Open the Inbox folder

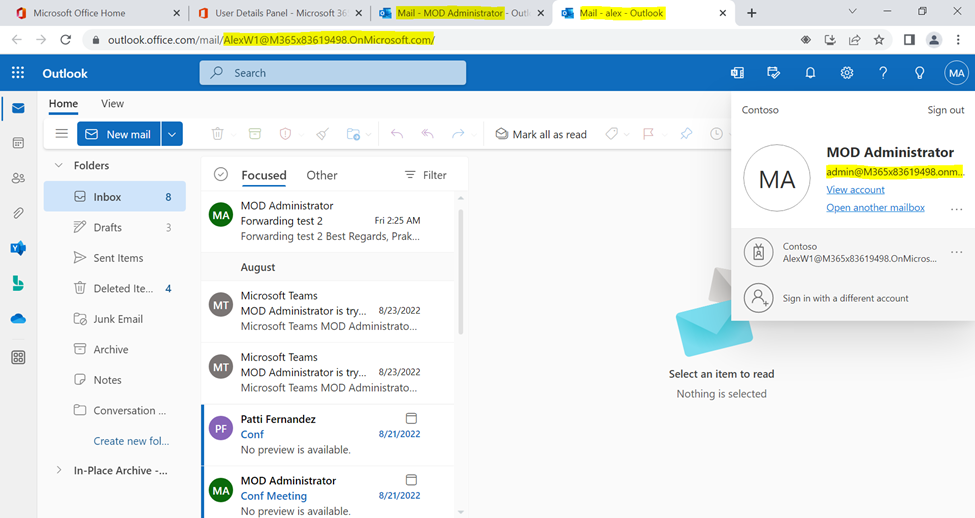[114, 197]
